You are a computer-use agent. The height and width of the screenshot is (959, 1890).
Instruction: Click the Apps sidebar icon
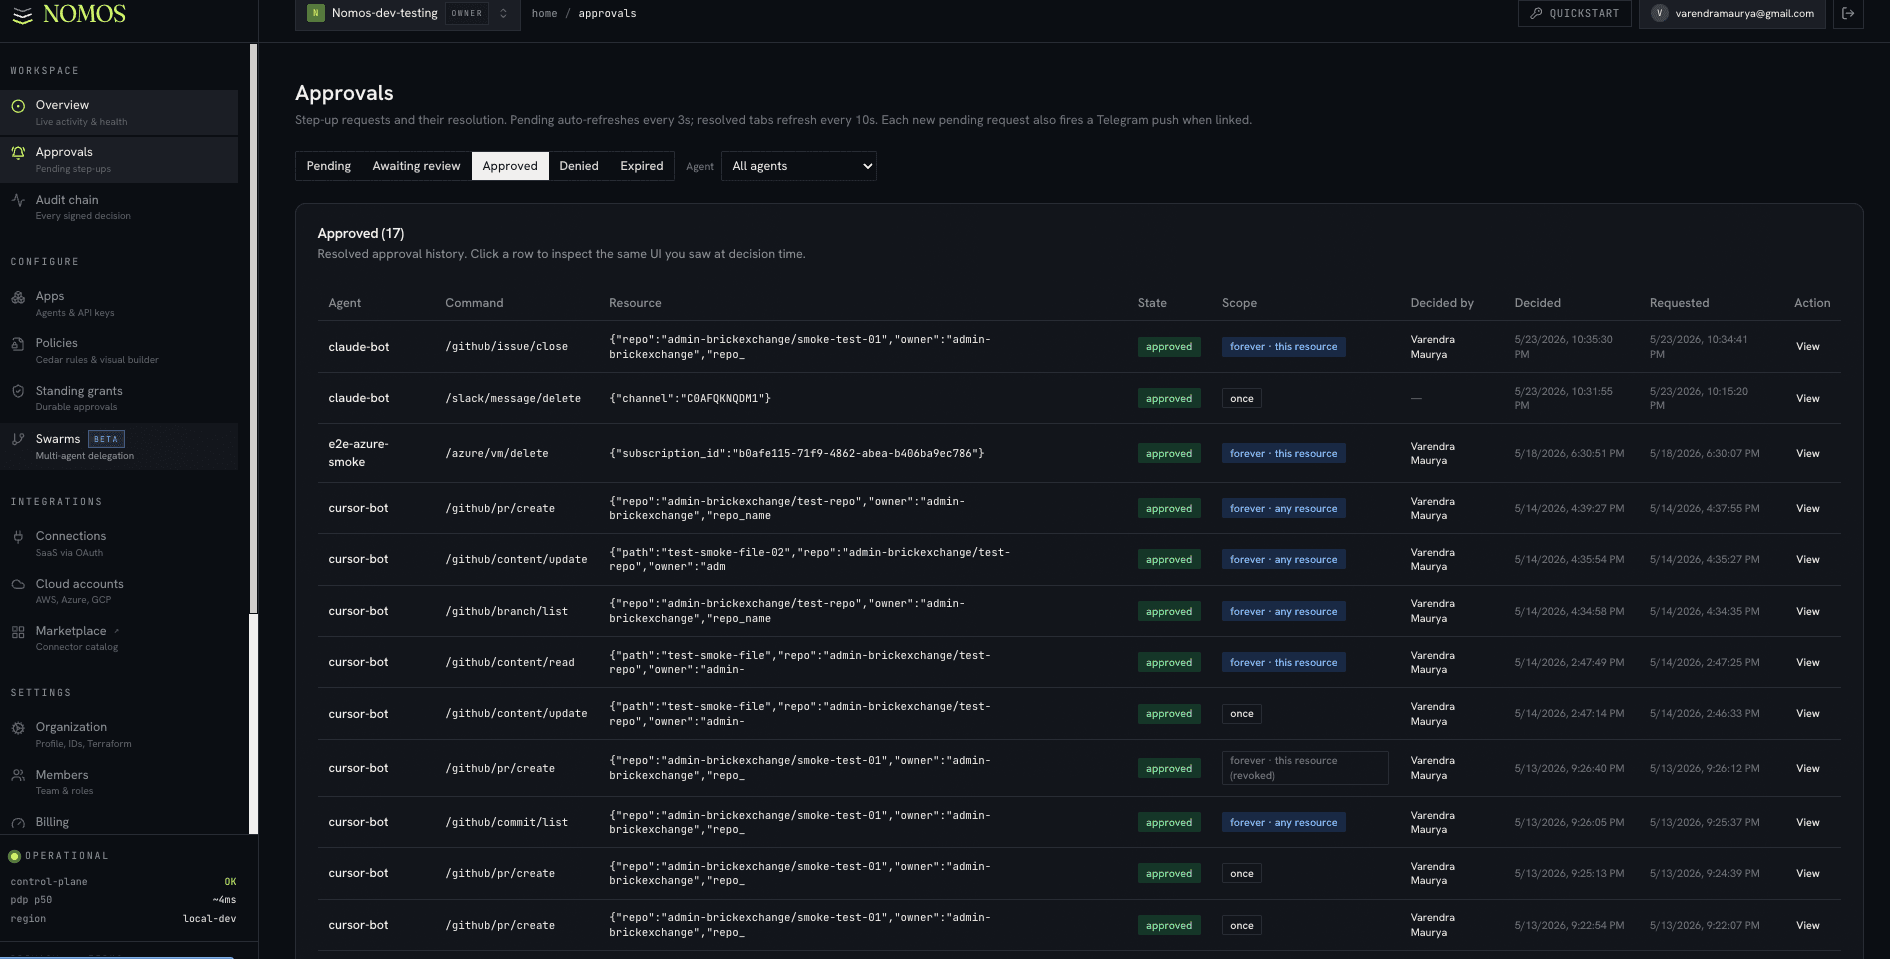pyautogui.click(x=18, y=297)
